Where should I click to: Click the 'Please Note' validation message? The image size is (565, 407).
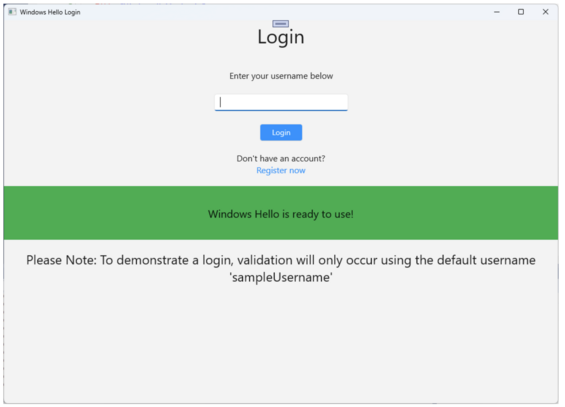coord(281,269)
